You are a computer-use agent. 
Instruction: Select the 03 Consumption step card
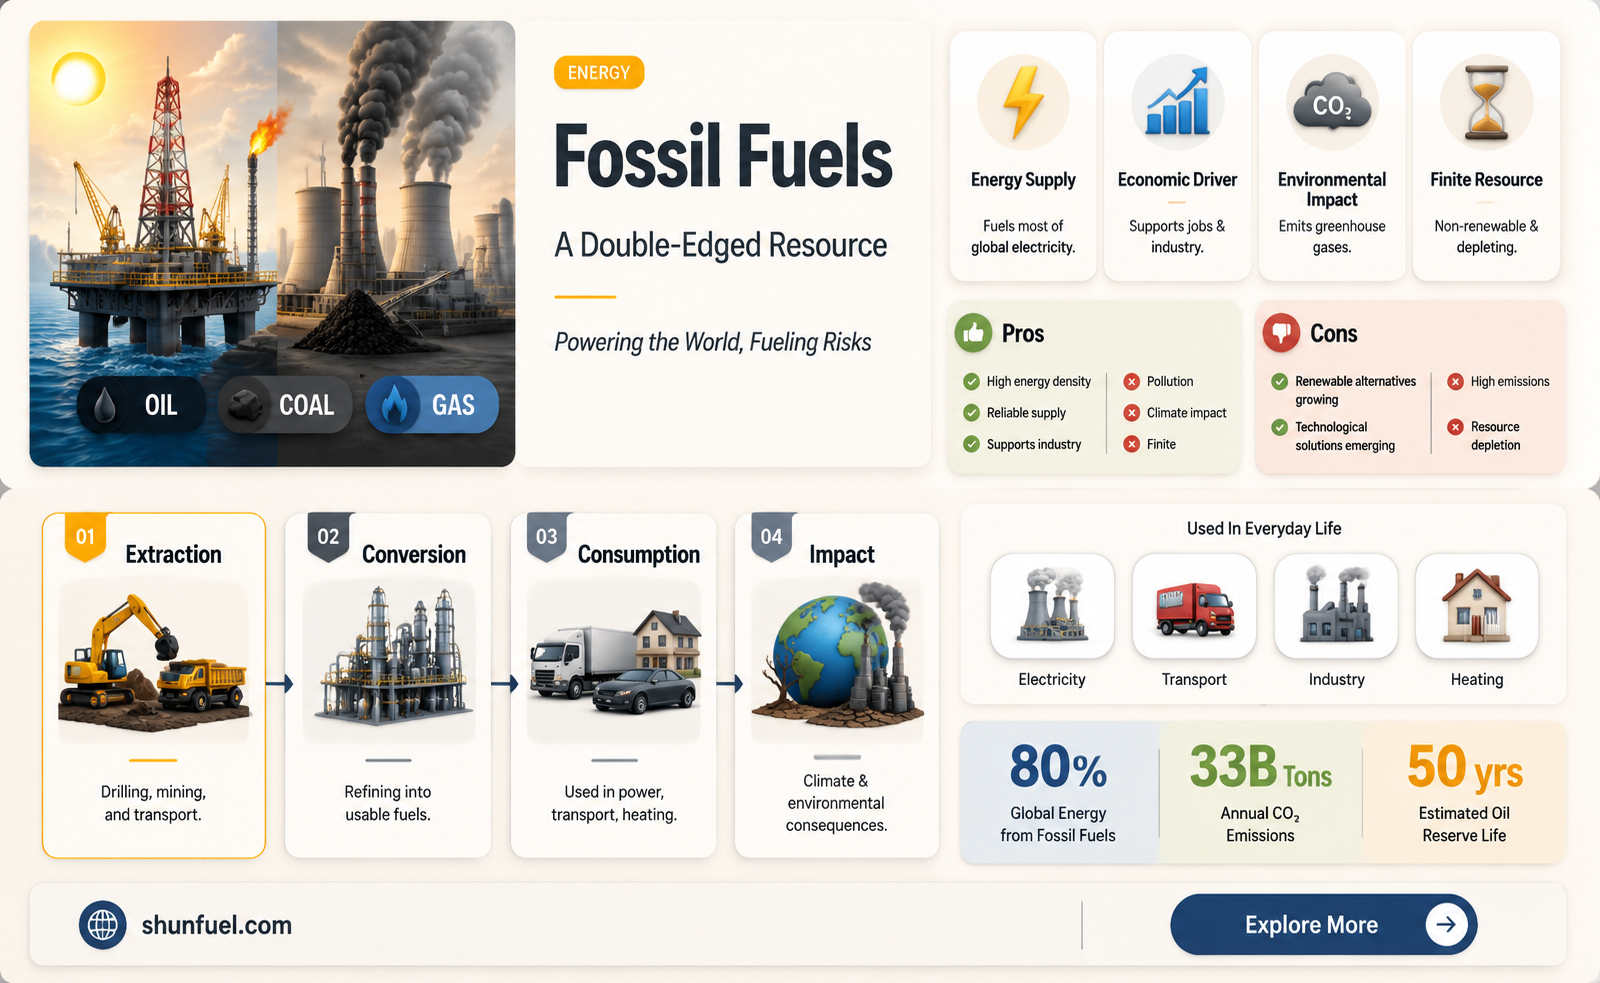614,686
